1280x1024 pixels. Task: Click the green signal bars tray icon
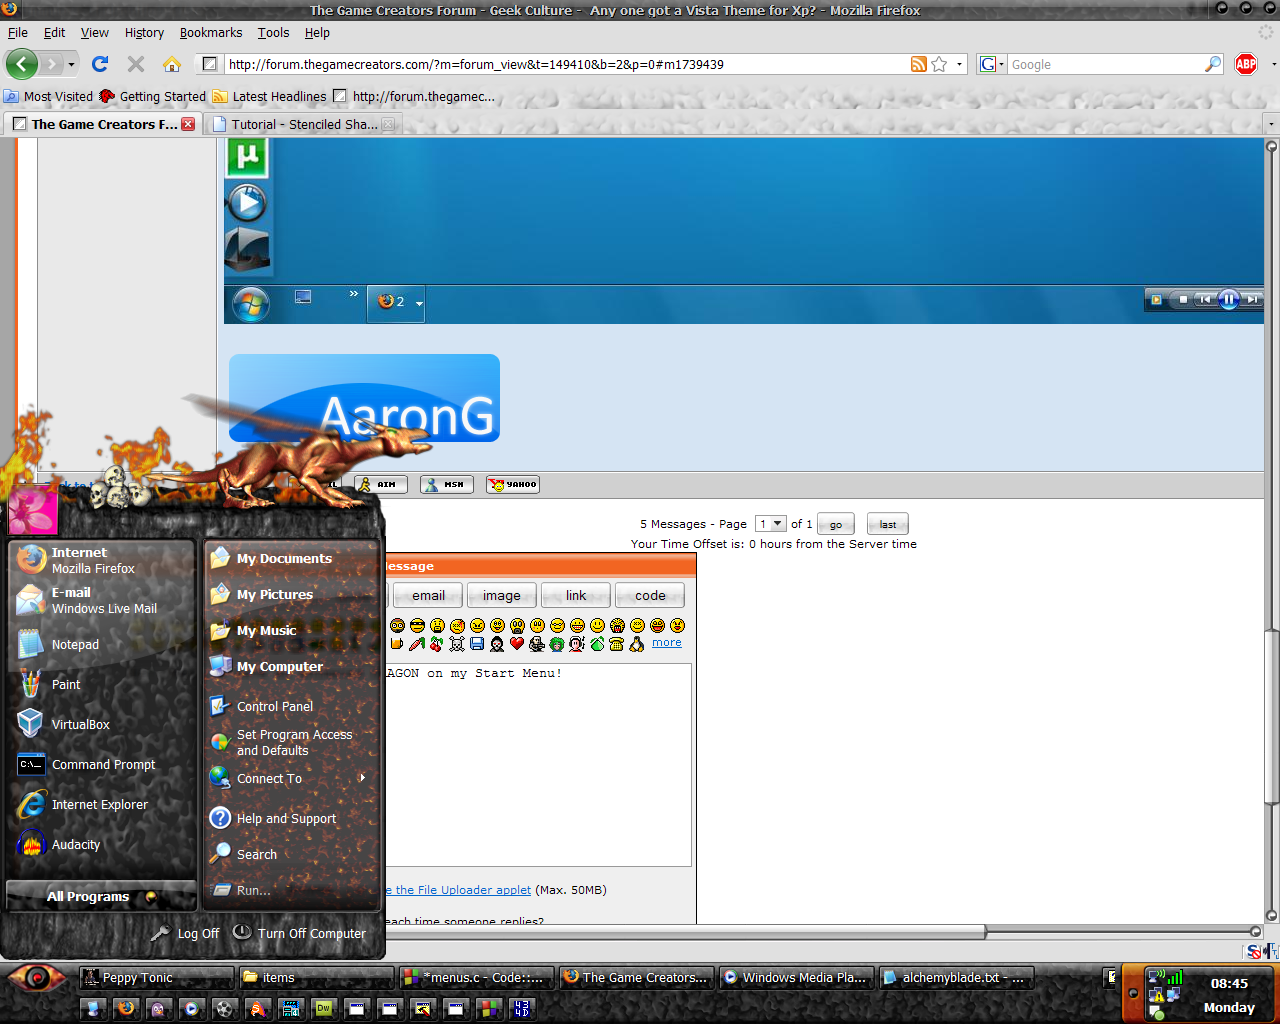1175,977
